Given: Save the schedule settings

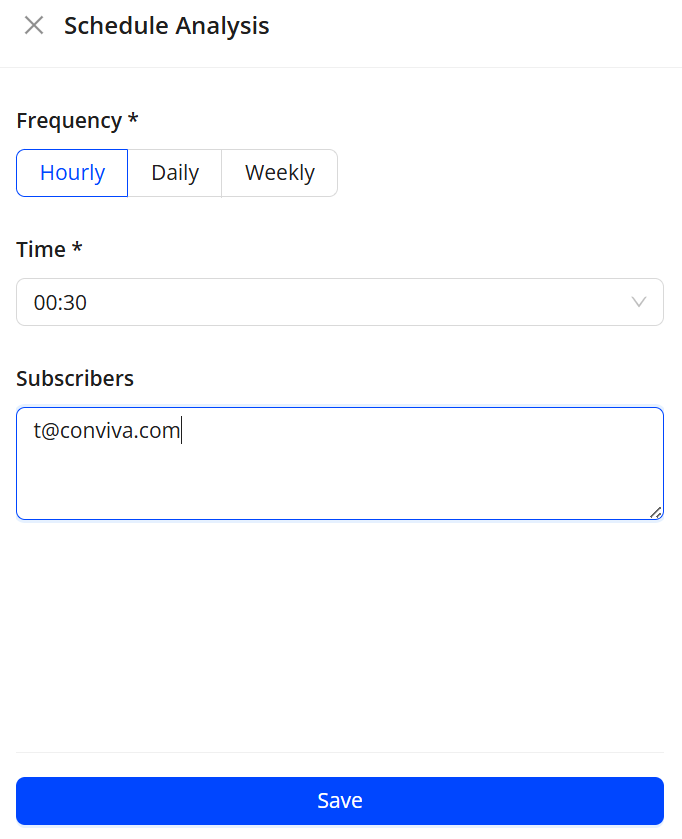Looking at the screenshot, I should (x=340, y=801).
